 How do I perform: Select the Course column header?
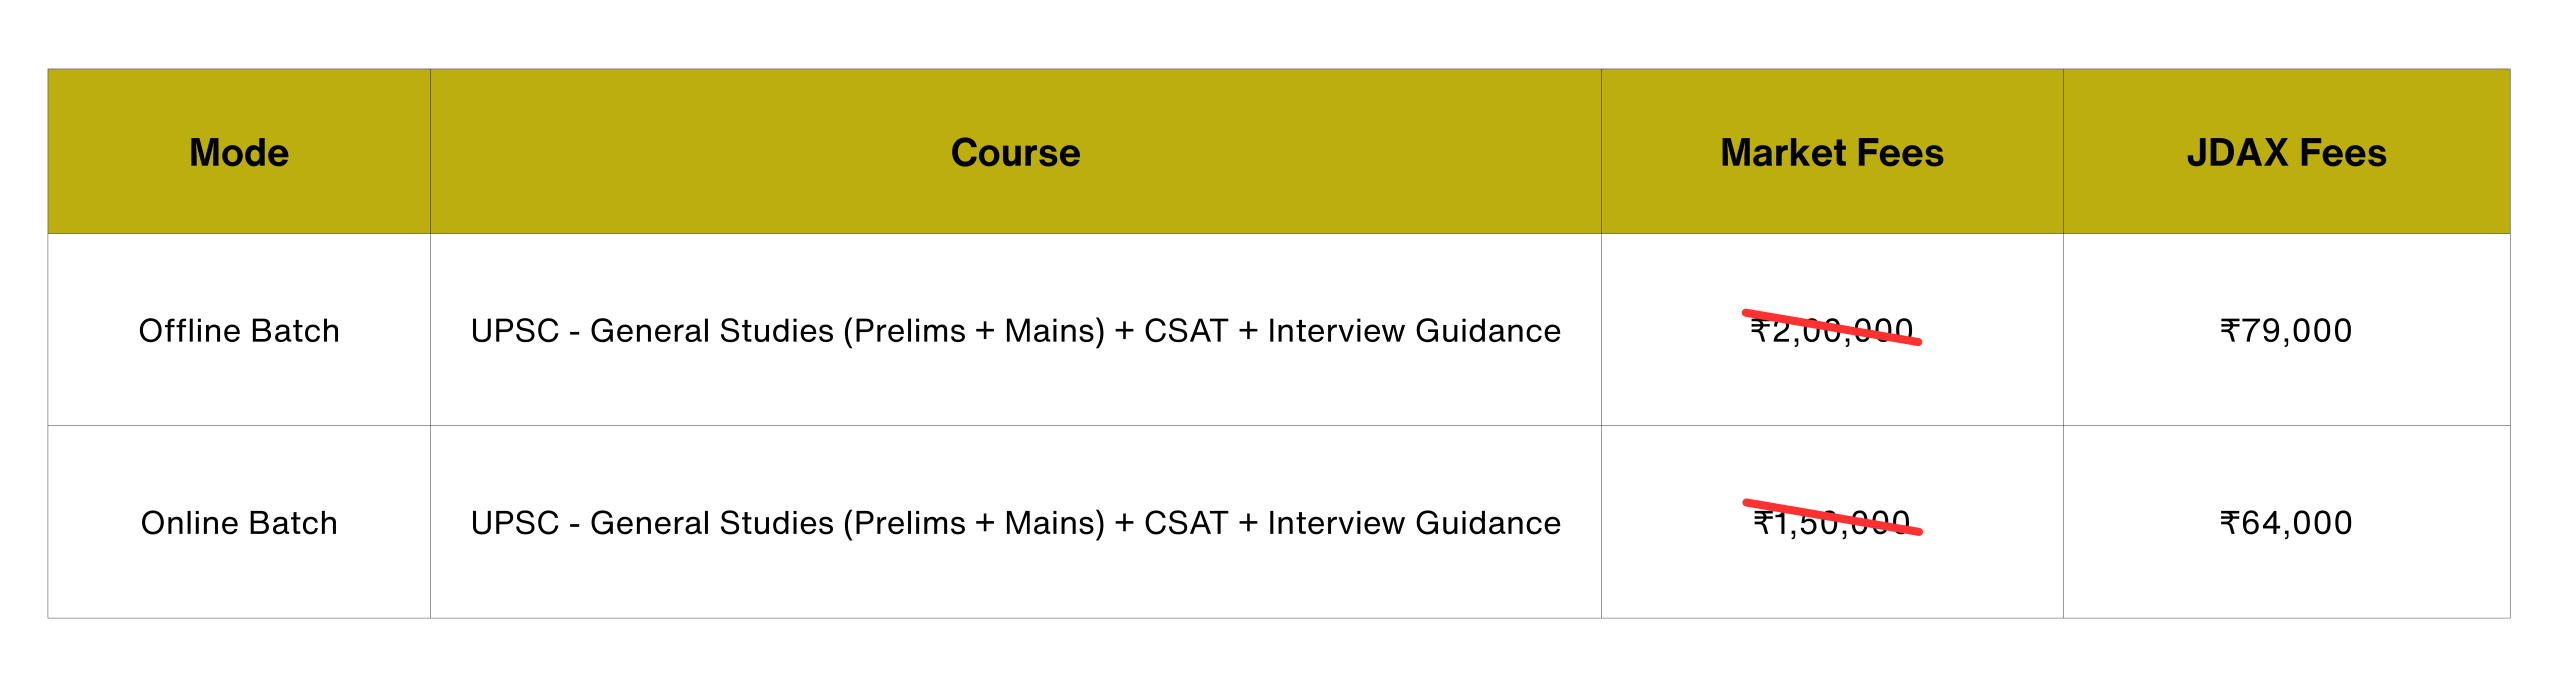point(1015,153)
